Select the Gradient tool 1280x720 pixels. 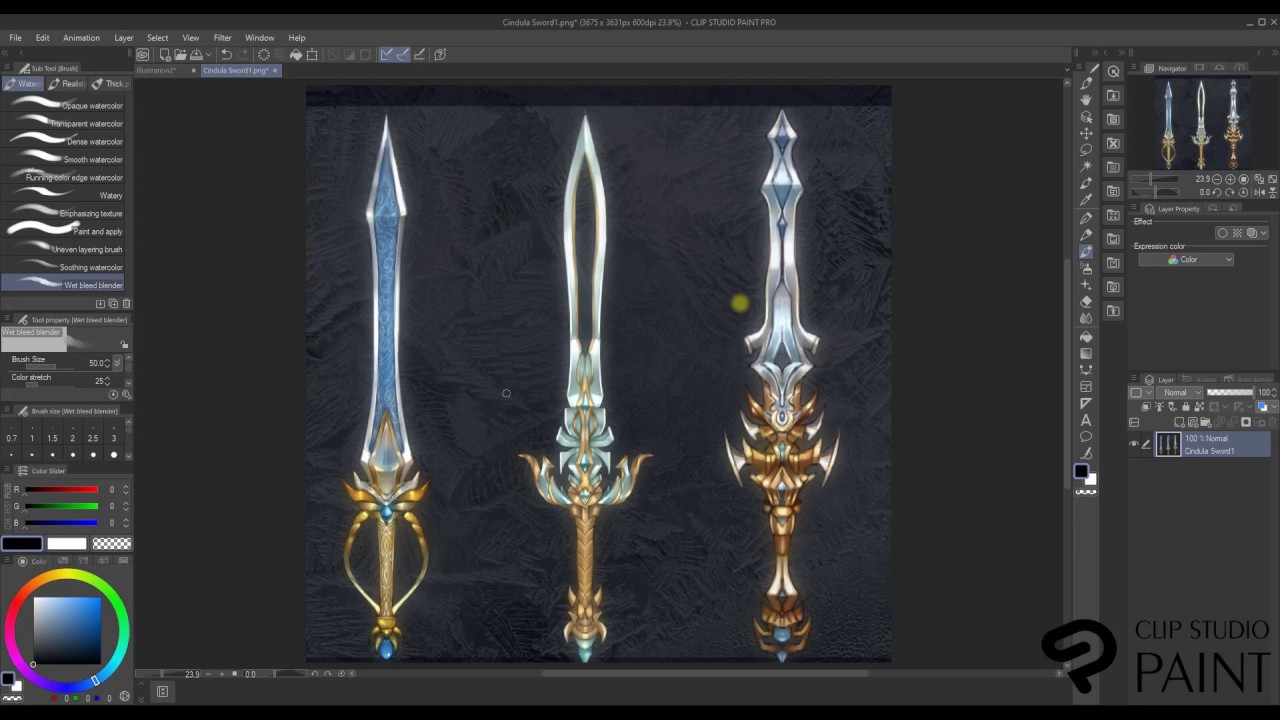(x=1086, y=353)
